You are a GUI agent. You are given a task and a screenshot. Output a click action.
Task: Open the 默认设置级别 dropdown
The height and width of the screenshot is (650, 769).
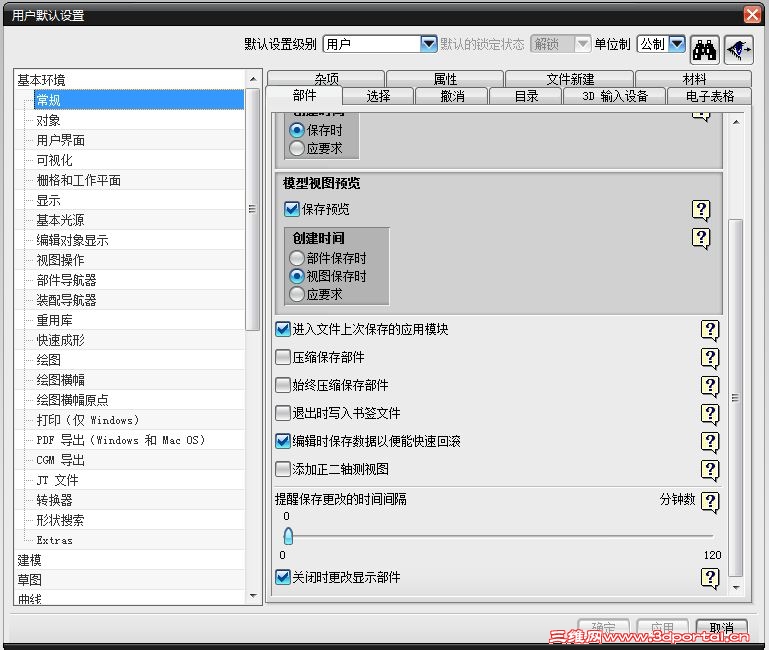[429, 44]
